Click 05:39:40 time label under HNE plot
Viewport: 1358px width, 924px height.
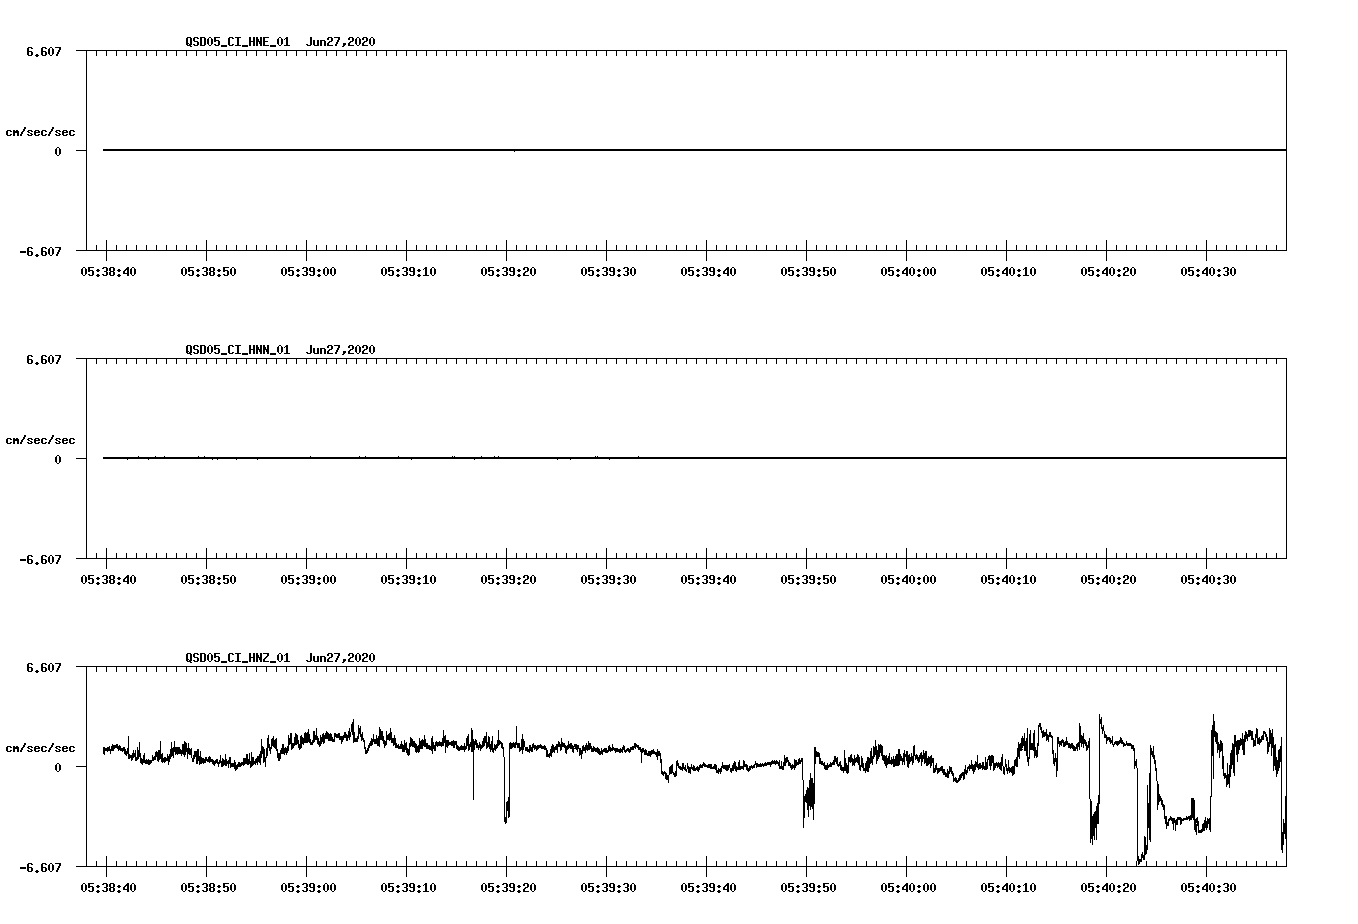coord(708,272)
